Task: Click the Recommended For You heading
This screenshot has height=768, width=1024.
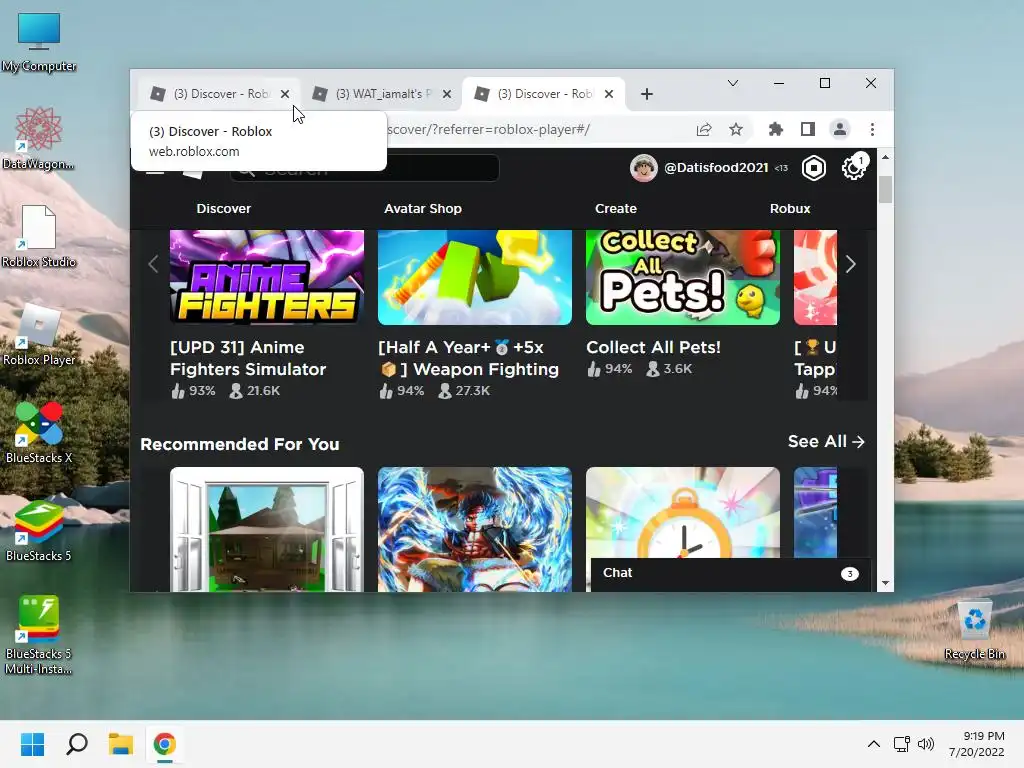Action: (240, 444)
